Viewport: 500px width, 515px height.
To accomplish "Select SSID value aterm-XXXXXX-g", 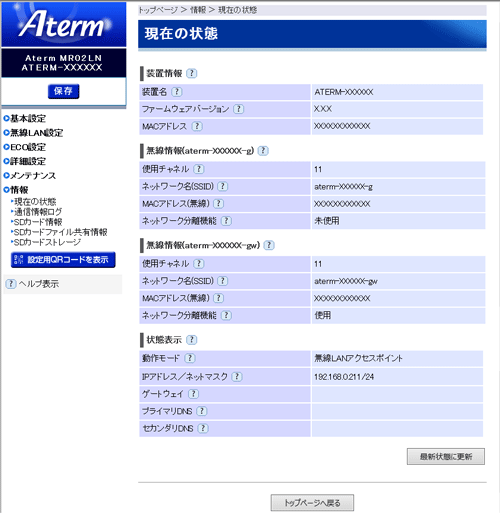I will (x=343, y=187).
